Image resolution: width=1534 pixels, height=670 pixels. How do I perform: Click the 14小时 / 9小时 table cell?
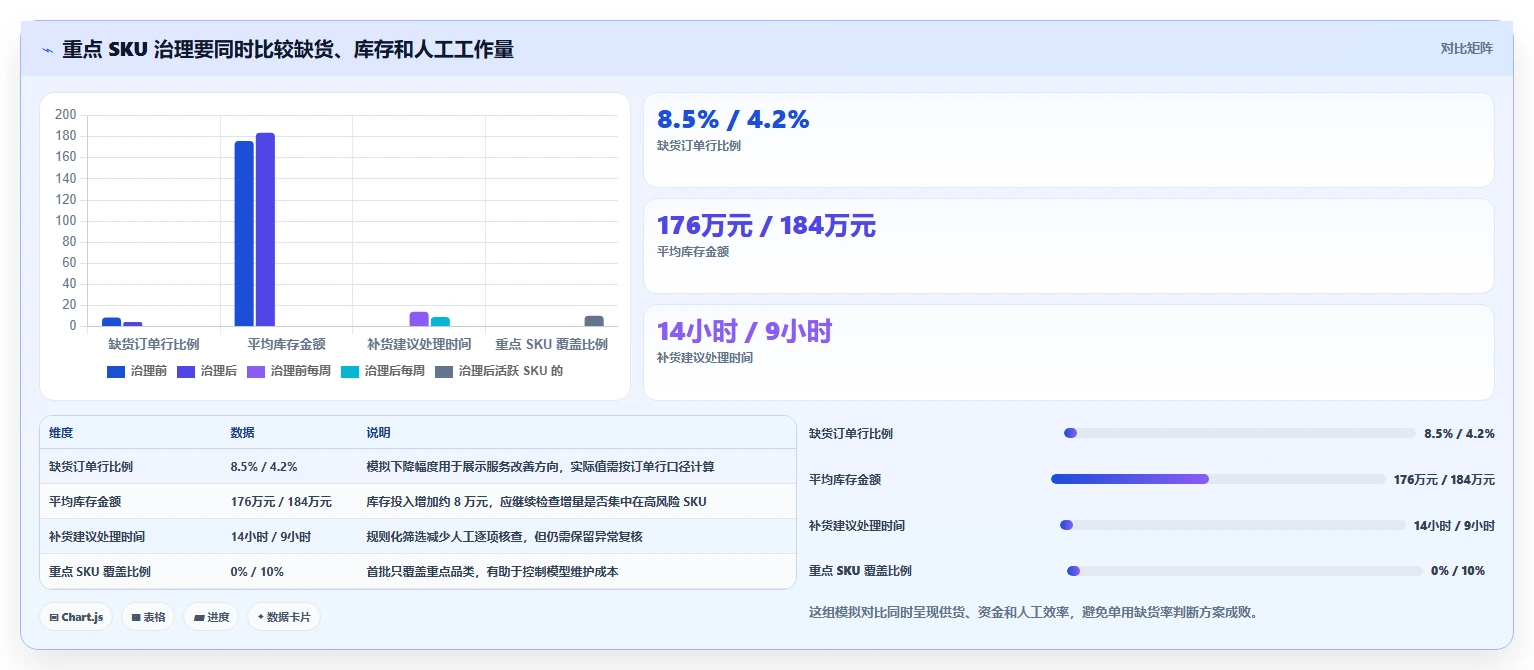271,536
